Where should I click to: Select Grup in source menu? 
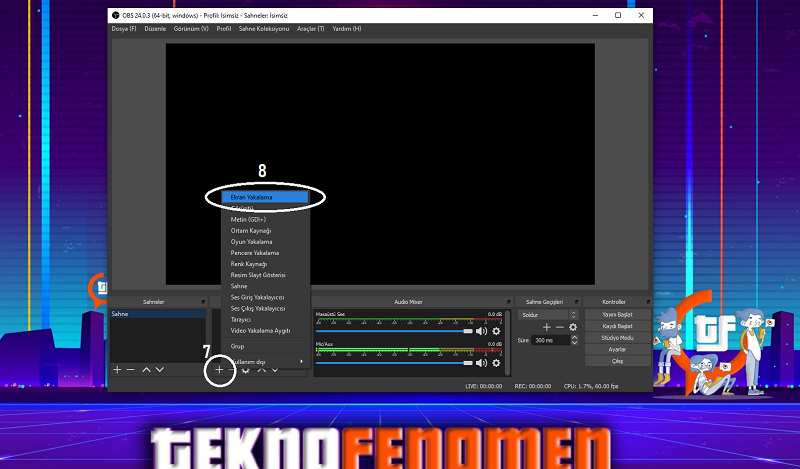click(x=265, y=346)
